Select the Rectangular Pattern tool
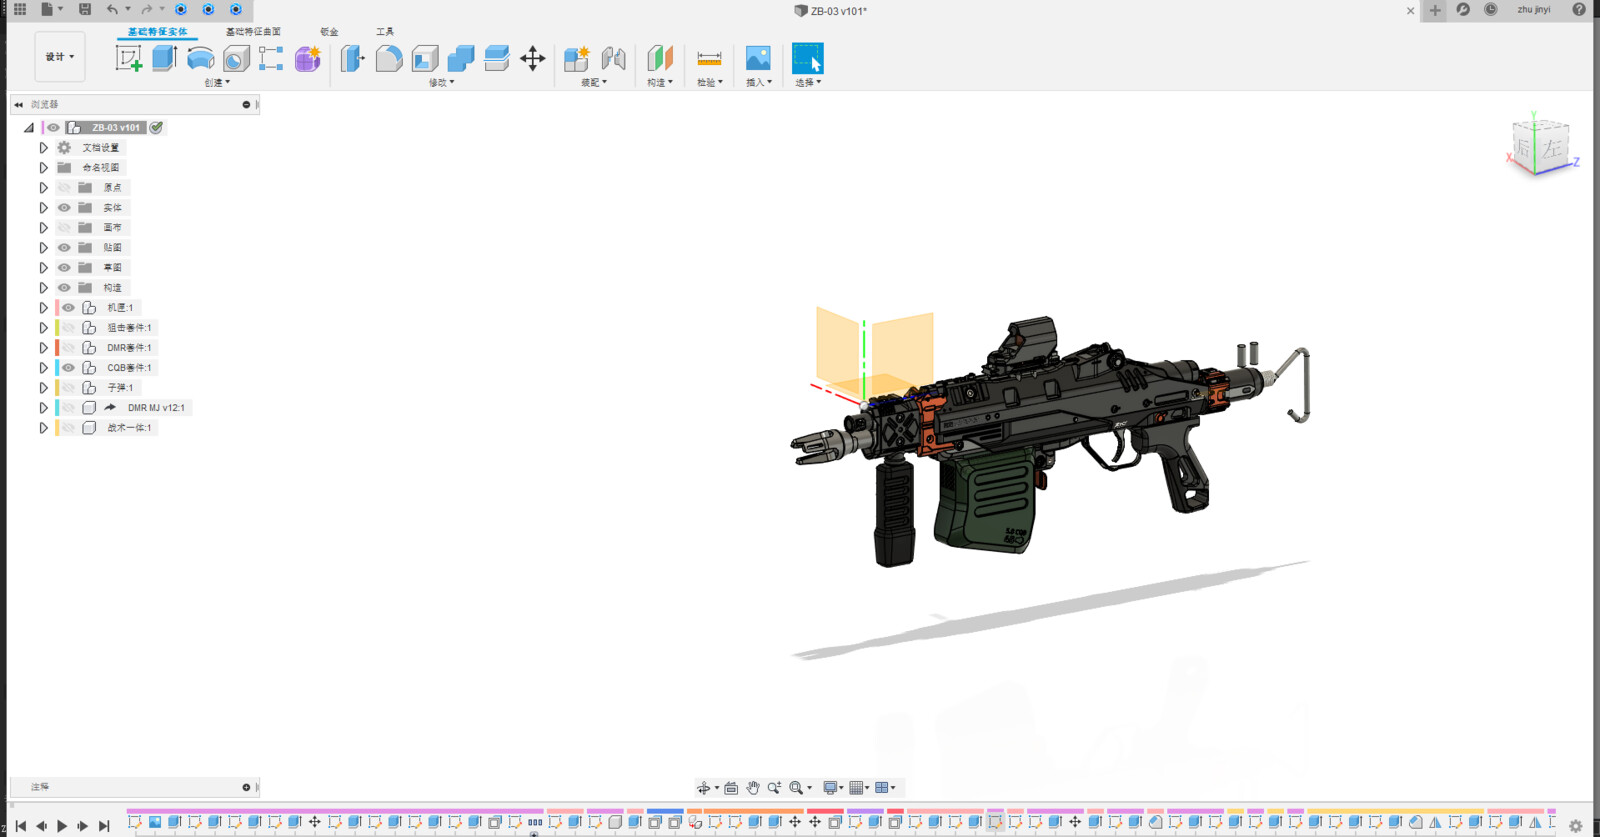1600x837 pixels. 271,58
